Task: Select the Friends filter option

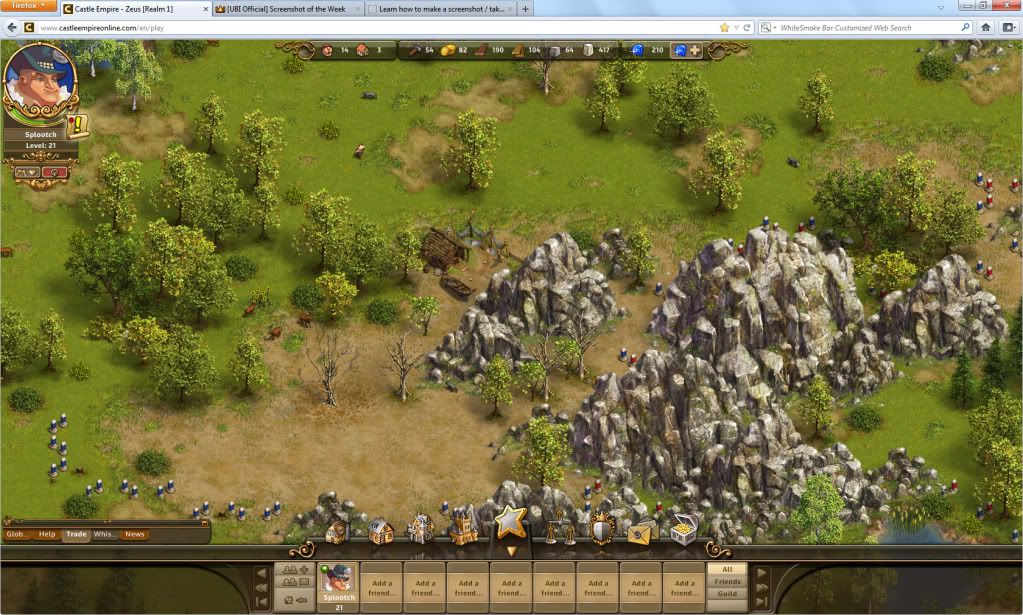Action: pyautogui.click(x=726, y=581)
